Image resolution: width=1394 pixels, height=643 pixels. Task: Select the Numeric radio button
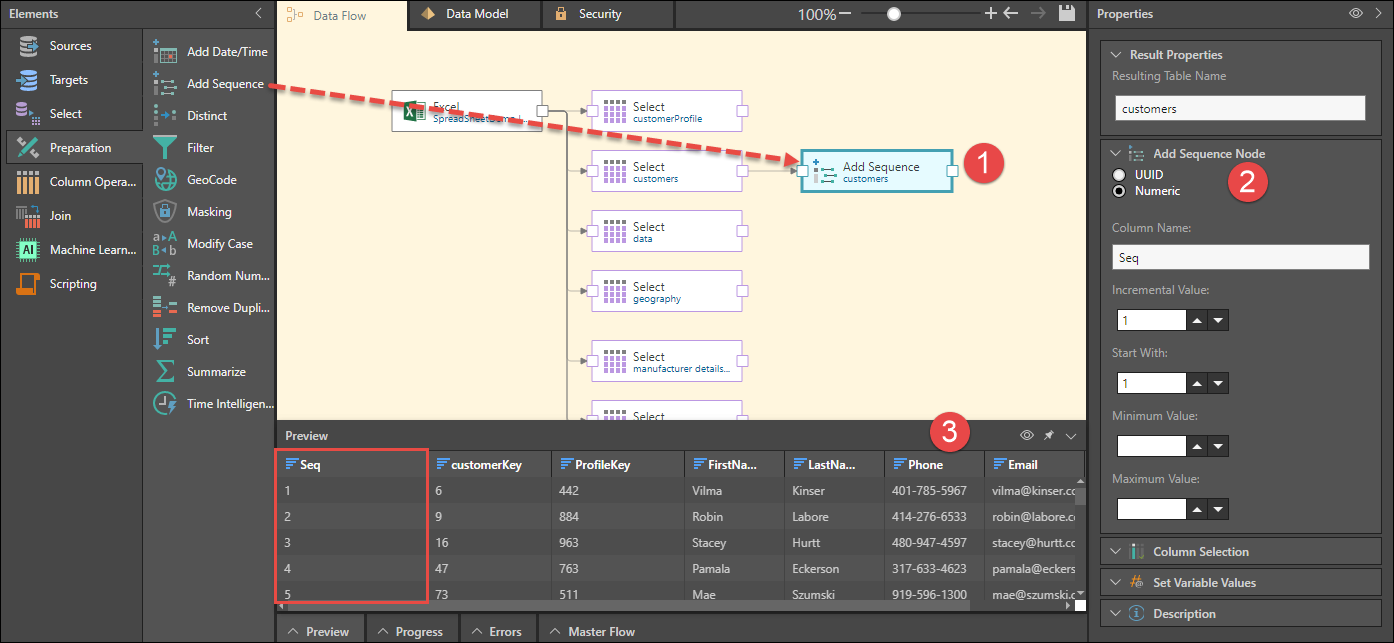(1119, 191)
